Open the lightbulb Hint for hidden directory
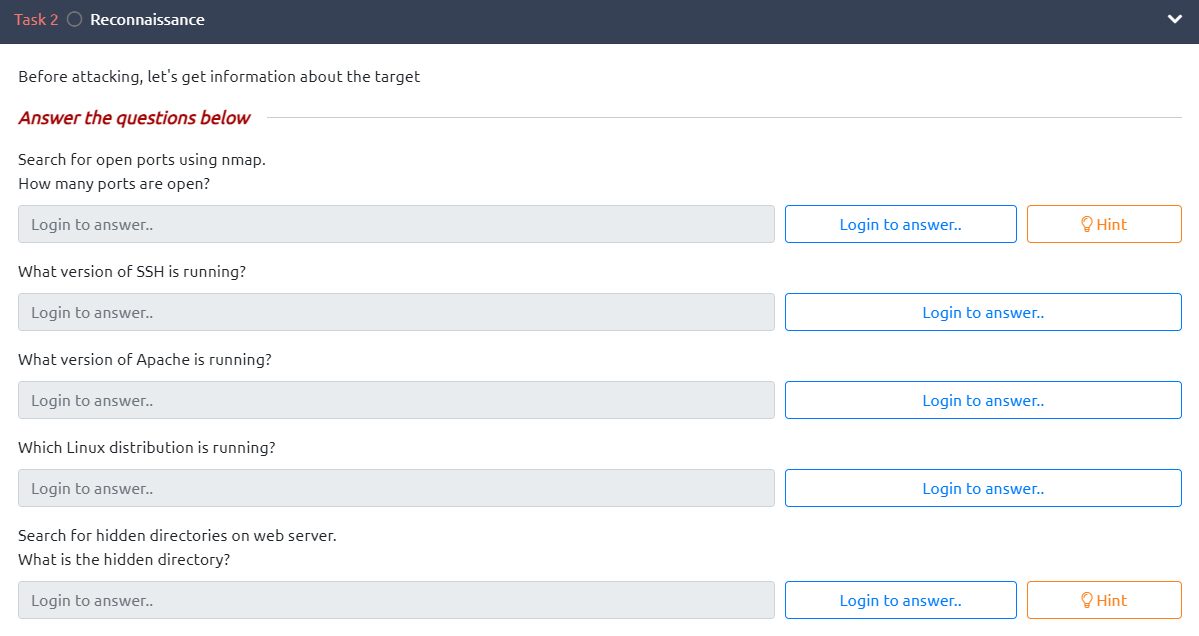 point(1103,600)
